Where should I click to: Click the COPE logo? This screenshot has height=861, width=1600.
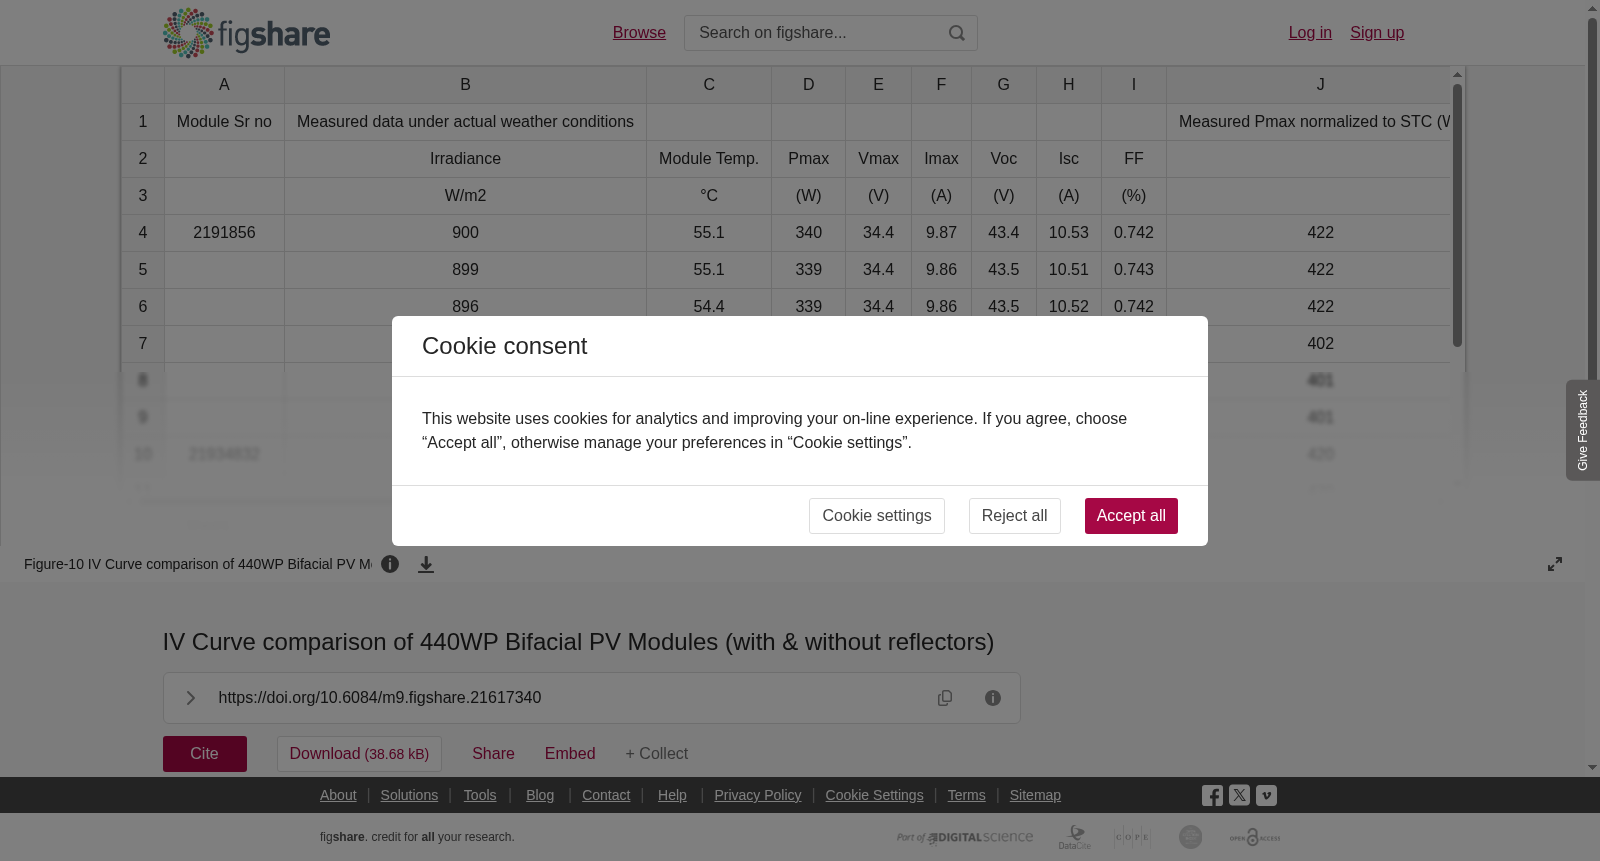coord(1132,837)
